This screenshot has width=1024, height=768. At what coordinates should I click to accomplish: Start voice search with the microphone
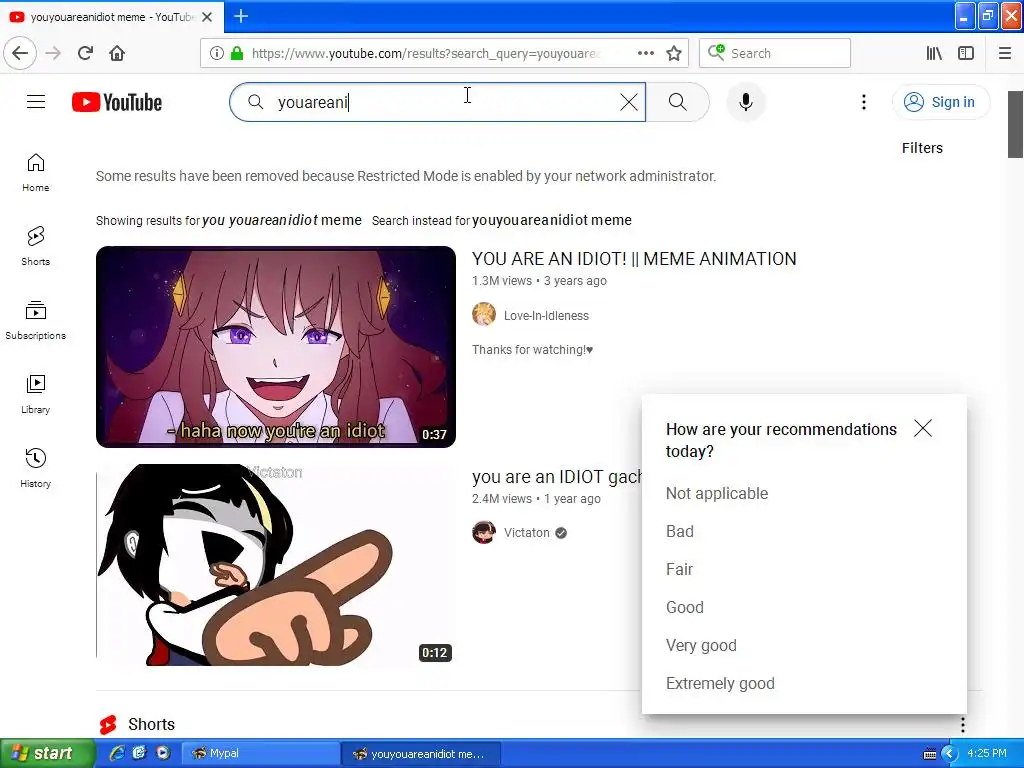click(x=746, y=102)
